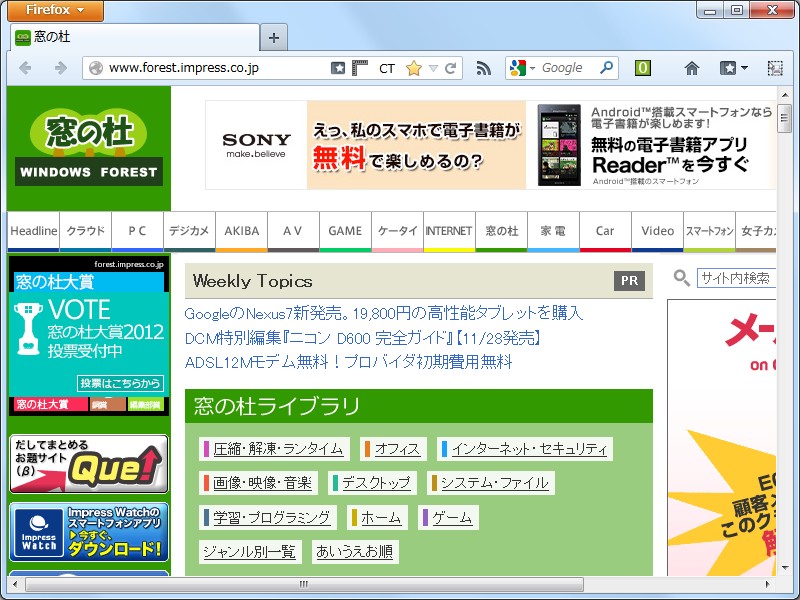Open the bookmarks dropdown at toolbar right

[731, 68]
